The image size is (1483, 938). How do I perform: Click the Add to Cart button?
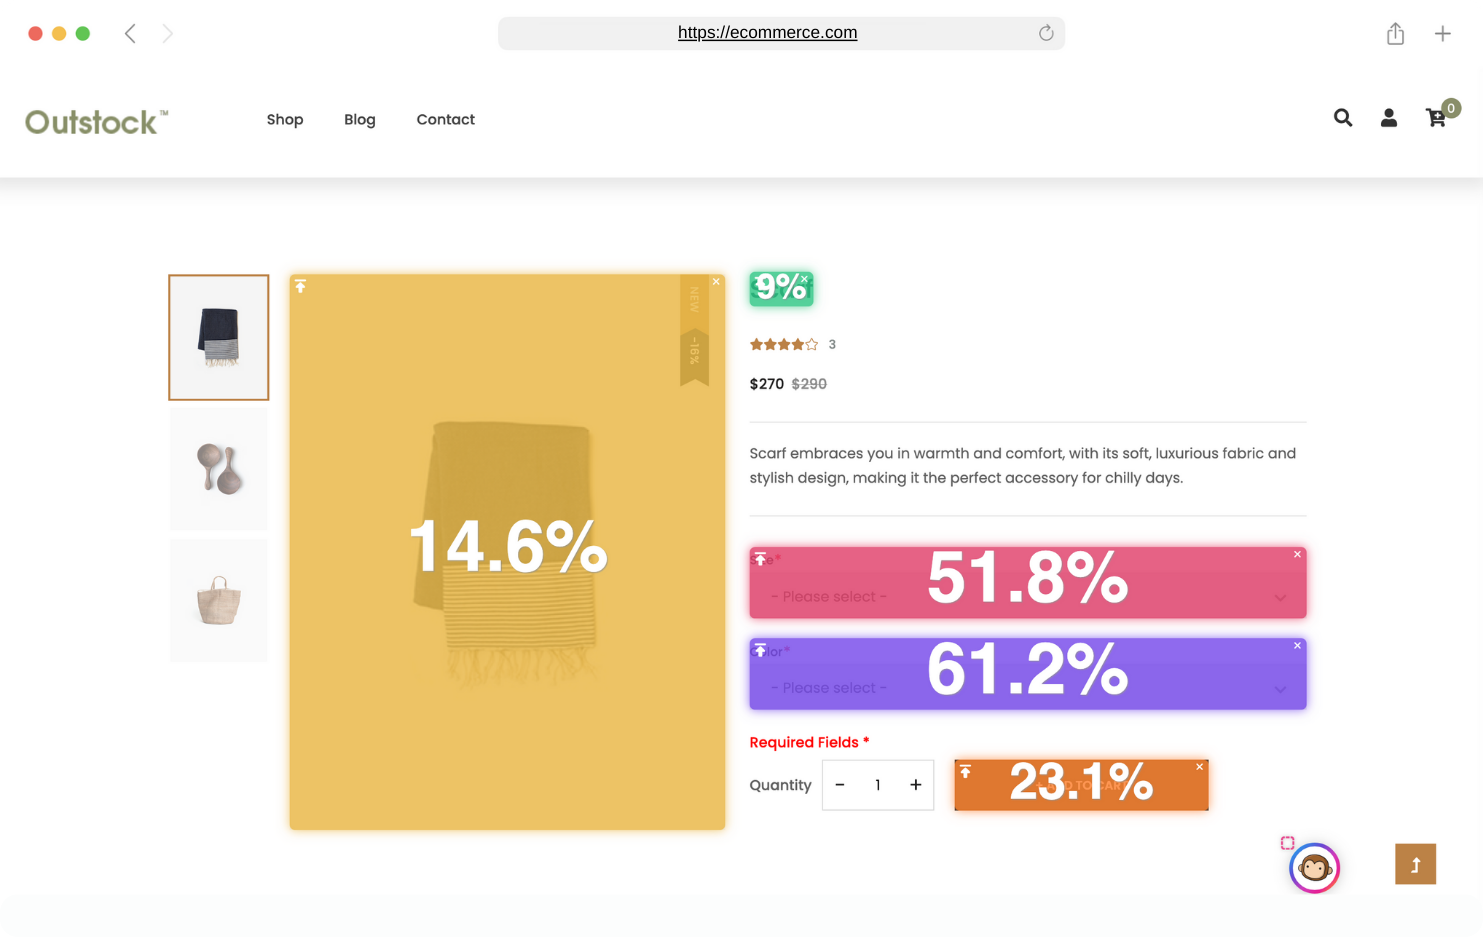(x=1081, y=785)
